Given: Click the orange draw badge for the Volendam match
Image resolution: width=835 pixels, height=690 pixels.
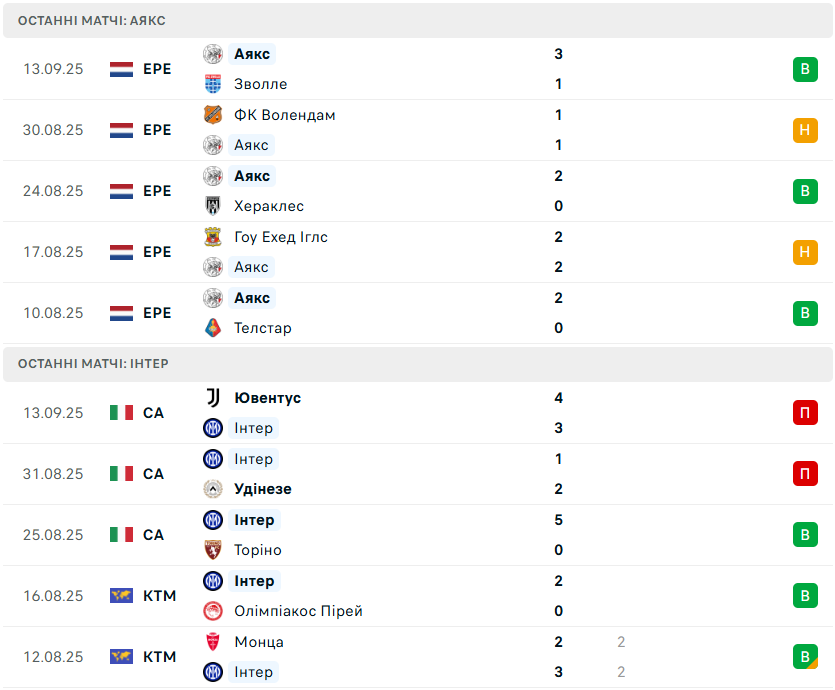Looking at the screenshot, I should point(805,130).
